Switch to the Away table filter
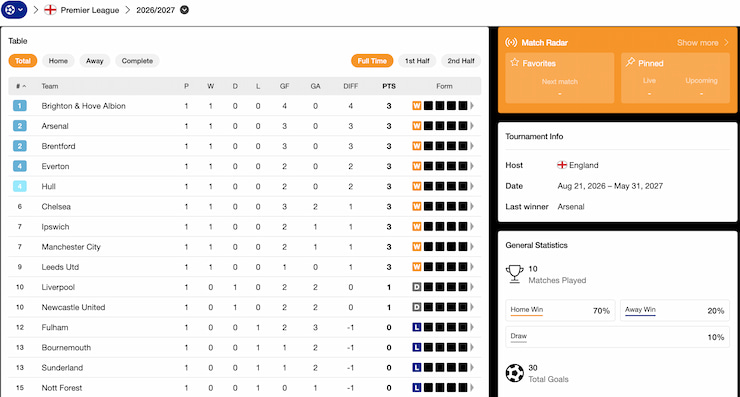 point(94,61)
